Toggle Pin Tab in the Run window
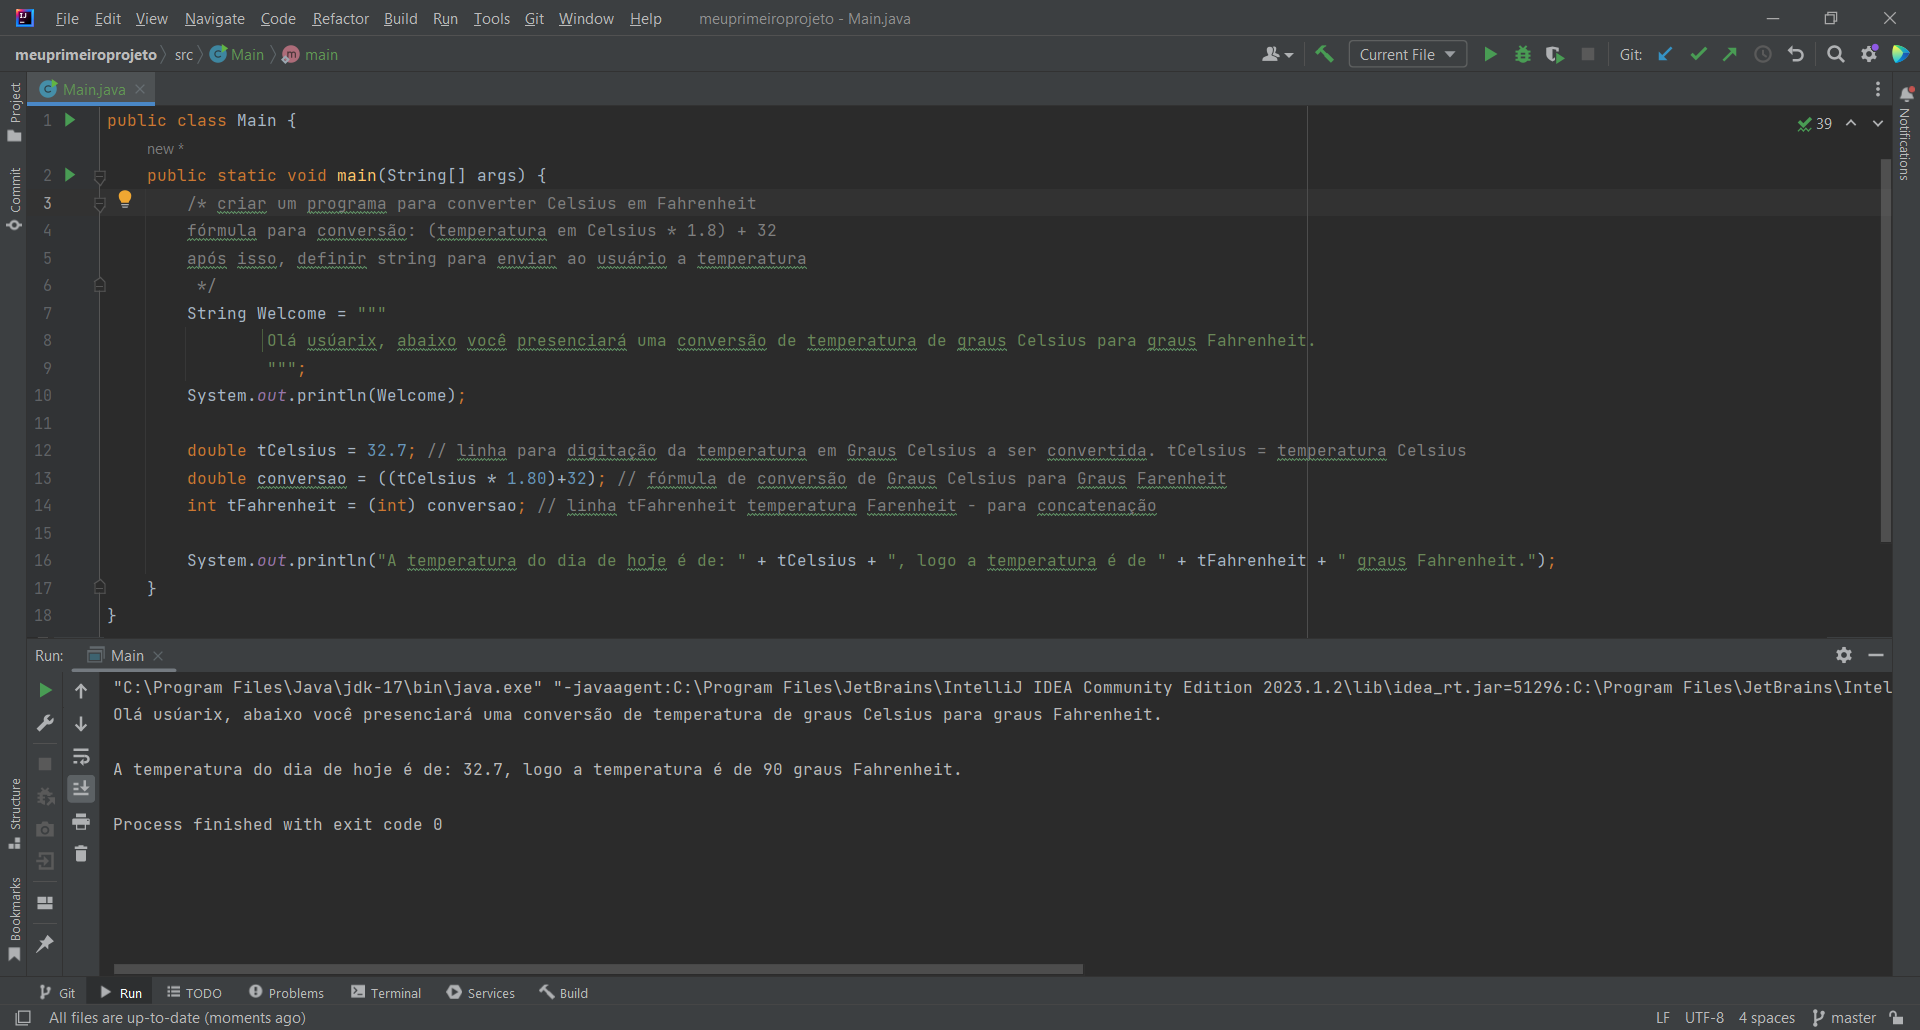 45,943
